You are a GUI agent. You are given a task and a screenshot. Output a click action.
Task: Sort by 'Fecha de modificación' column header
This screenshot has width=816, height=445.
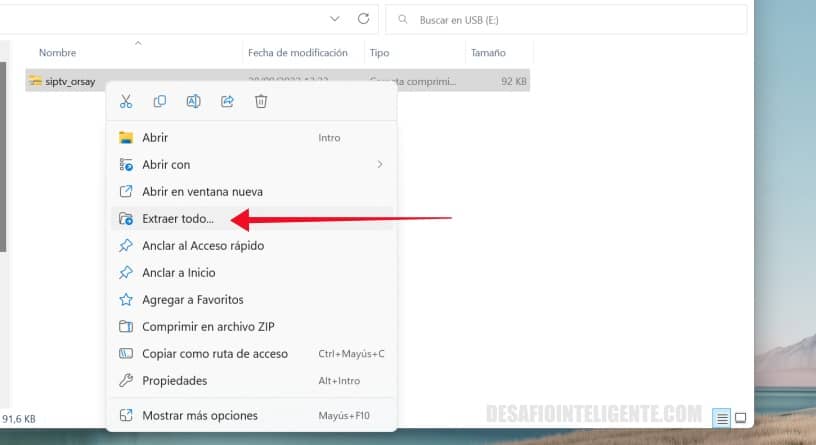coord(297,52)
